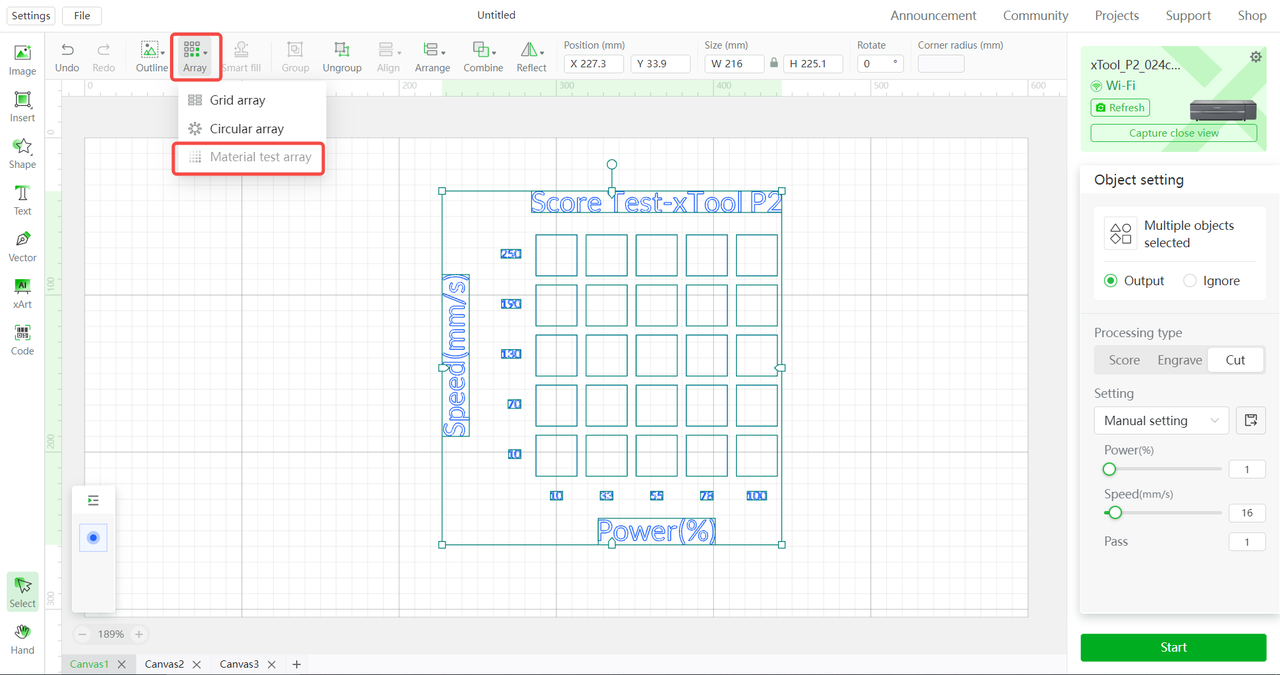The width and height of the screenshot is (1280, 675).
Task: Open the Outline tool
Action: (152, 57)
